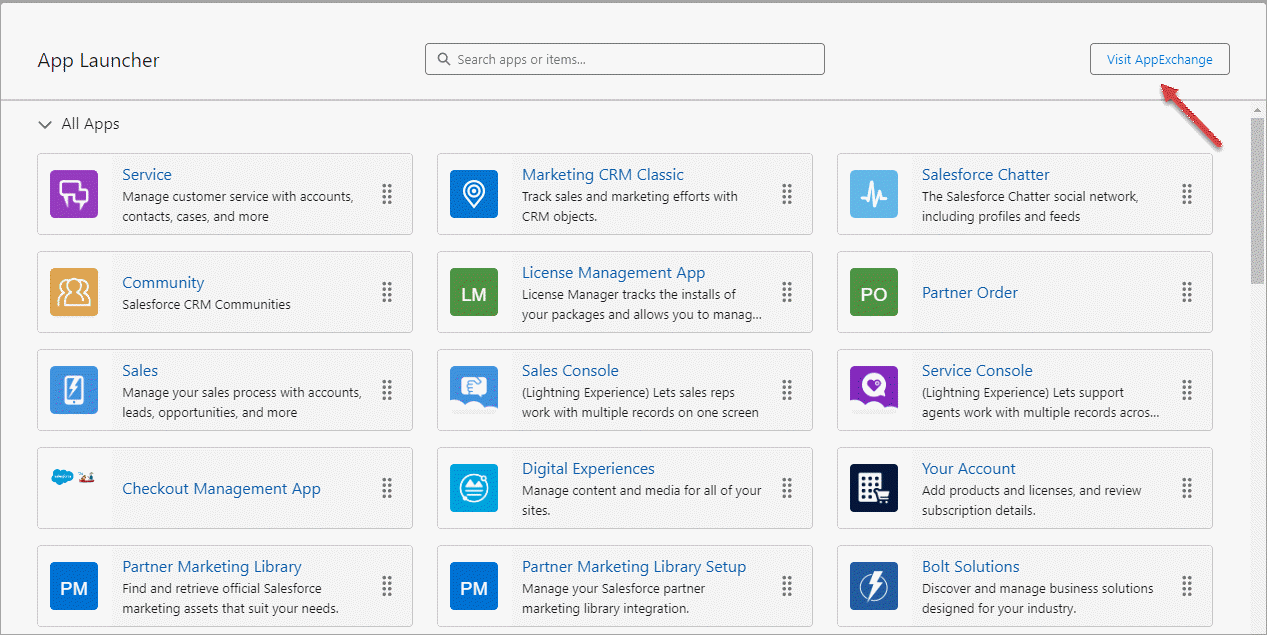This screenshot has width=1267, height=635.
Task: Open the Sales Console link
Action: tap(570, 370)
